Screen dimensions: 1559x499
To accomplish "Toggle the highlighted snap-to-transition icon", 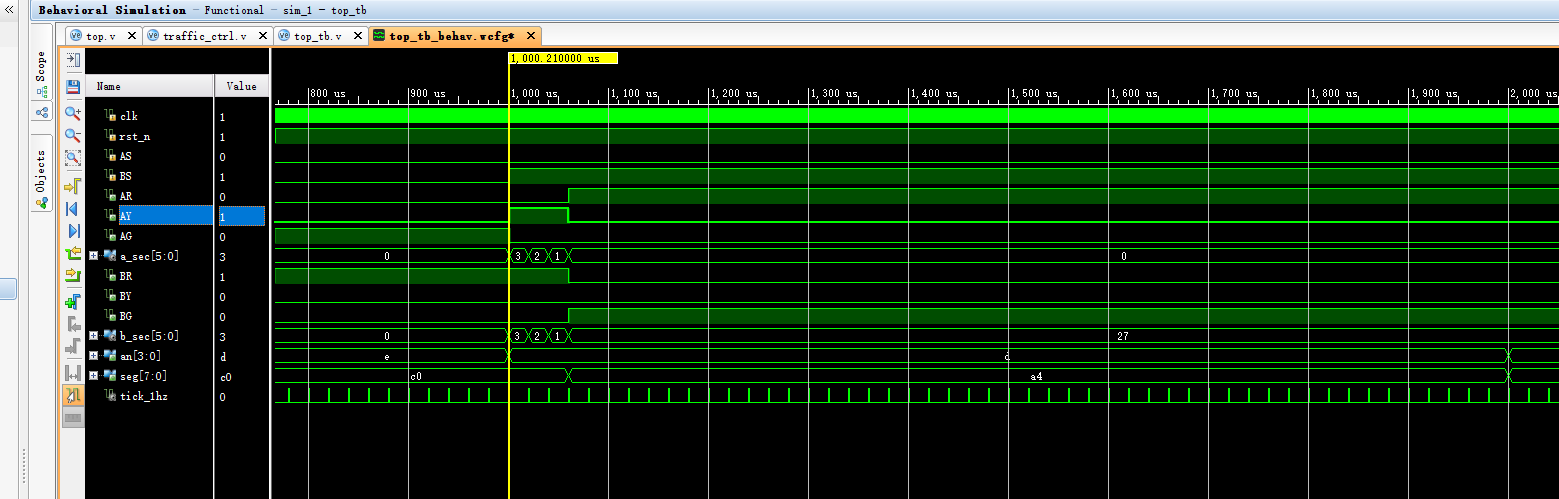I will tap(73, 396).
